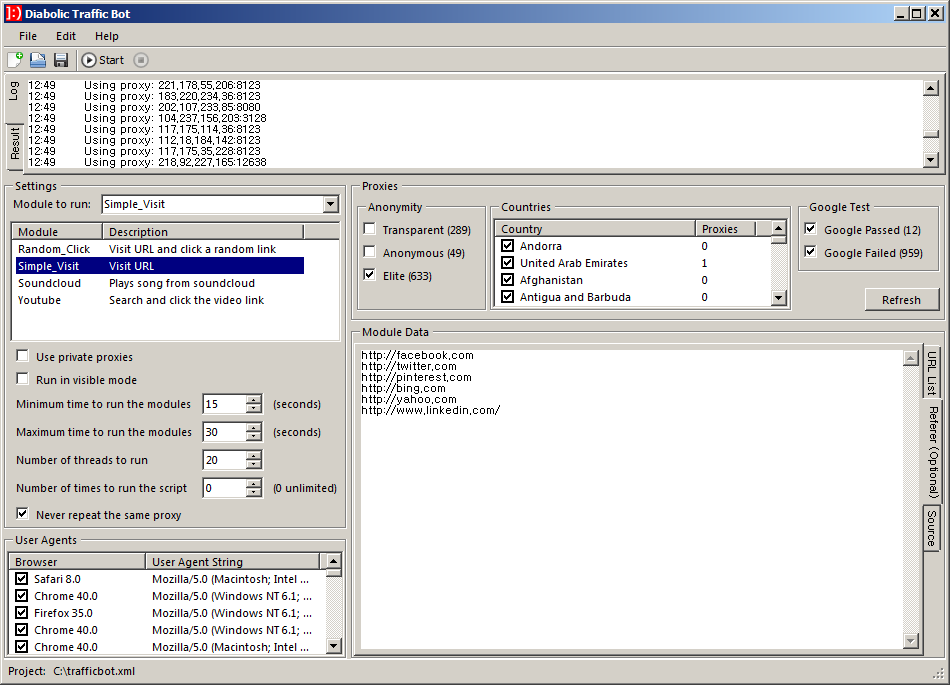
Task: Click the Save project floppy disk icon
Action: [x=61, y=60]
